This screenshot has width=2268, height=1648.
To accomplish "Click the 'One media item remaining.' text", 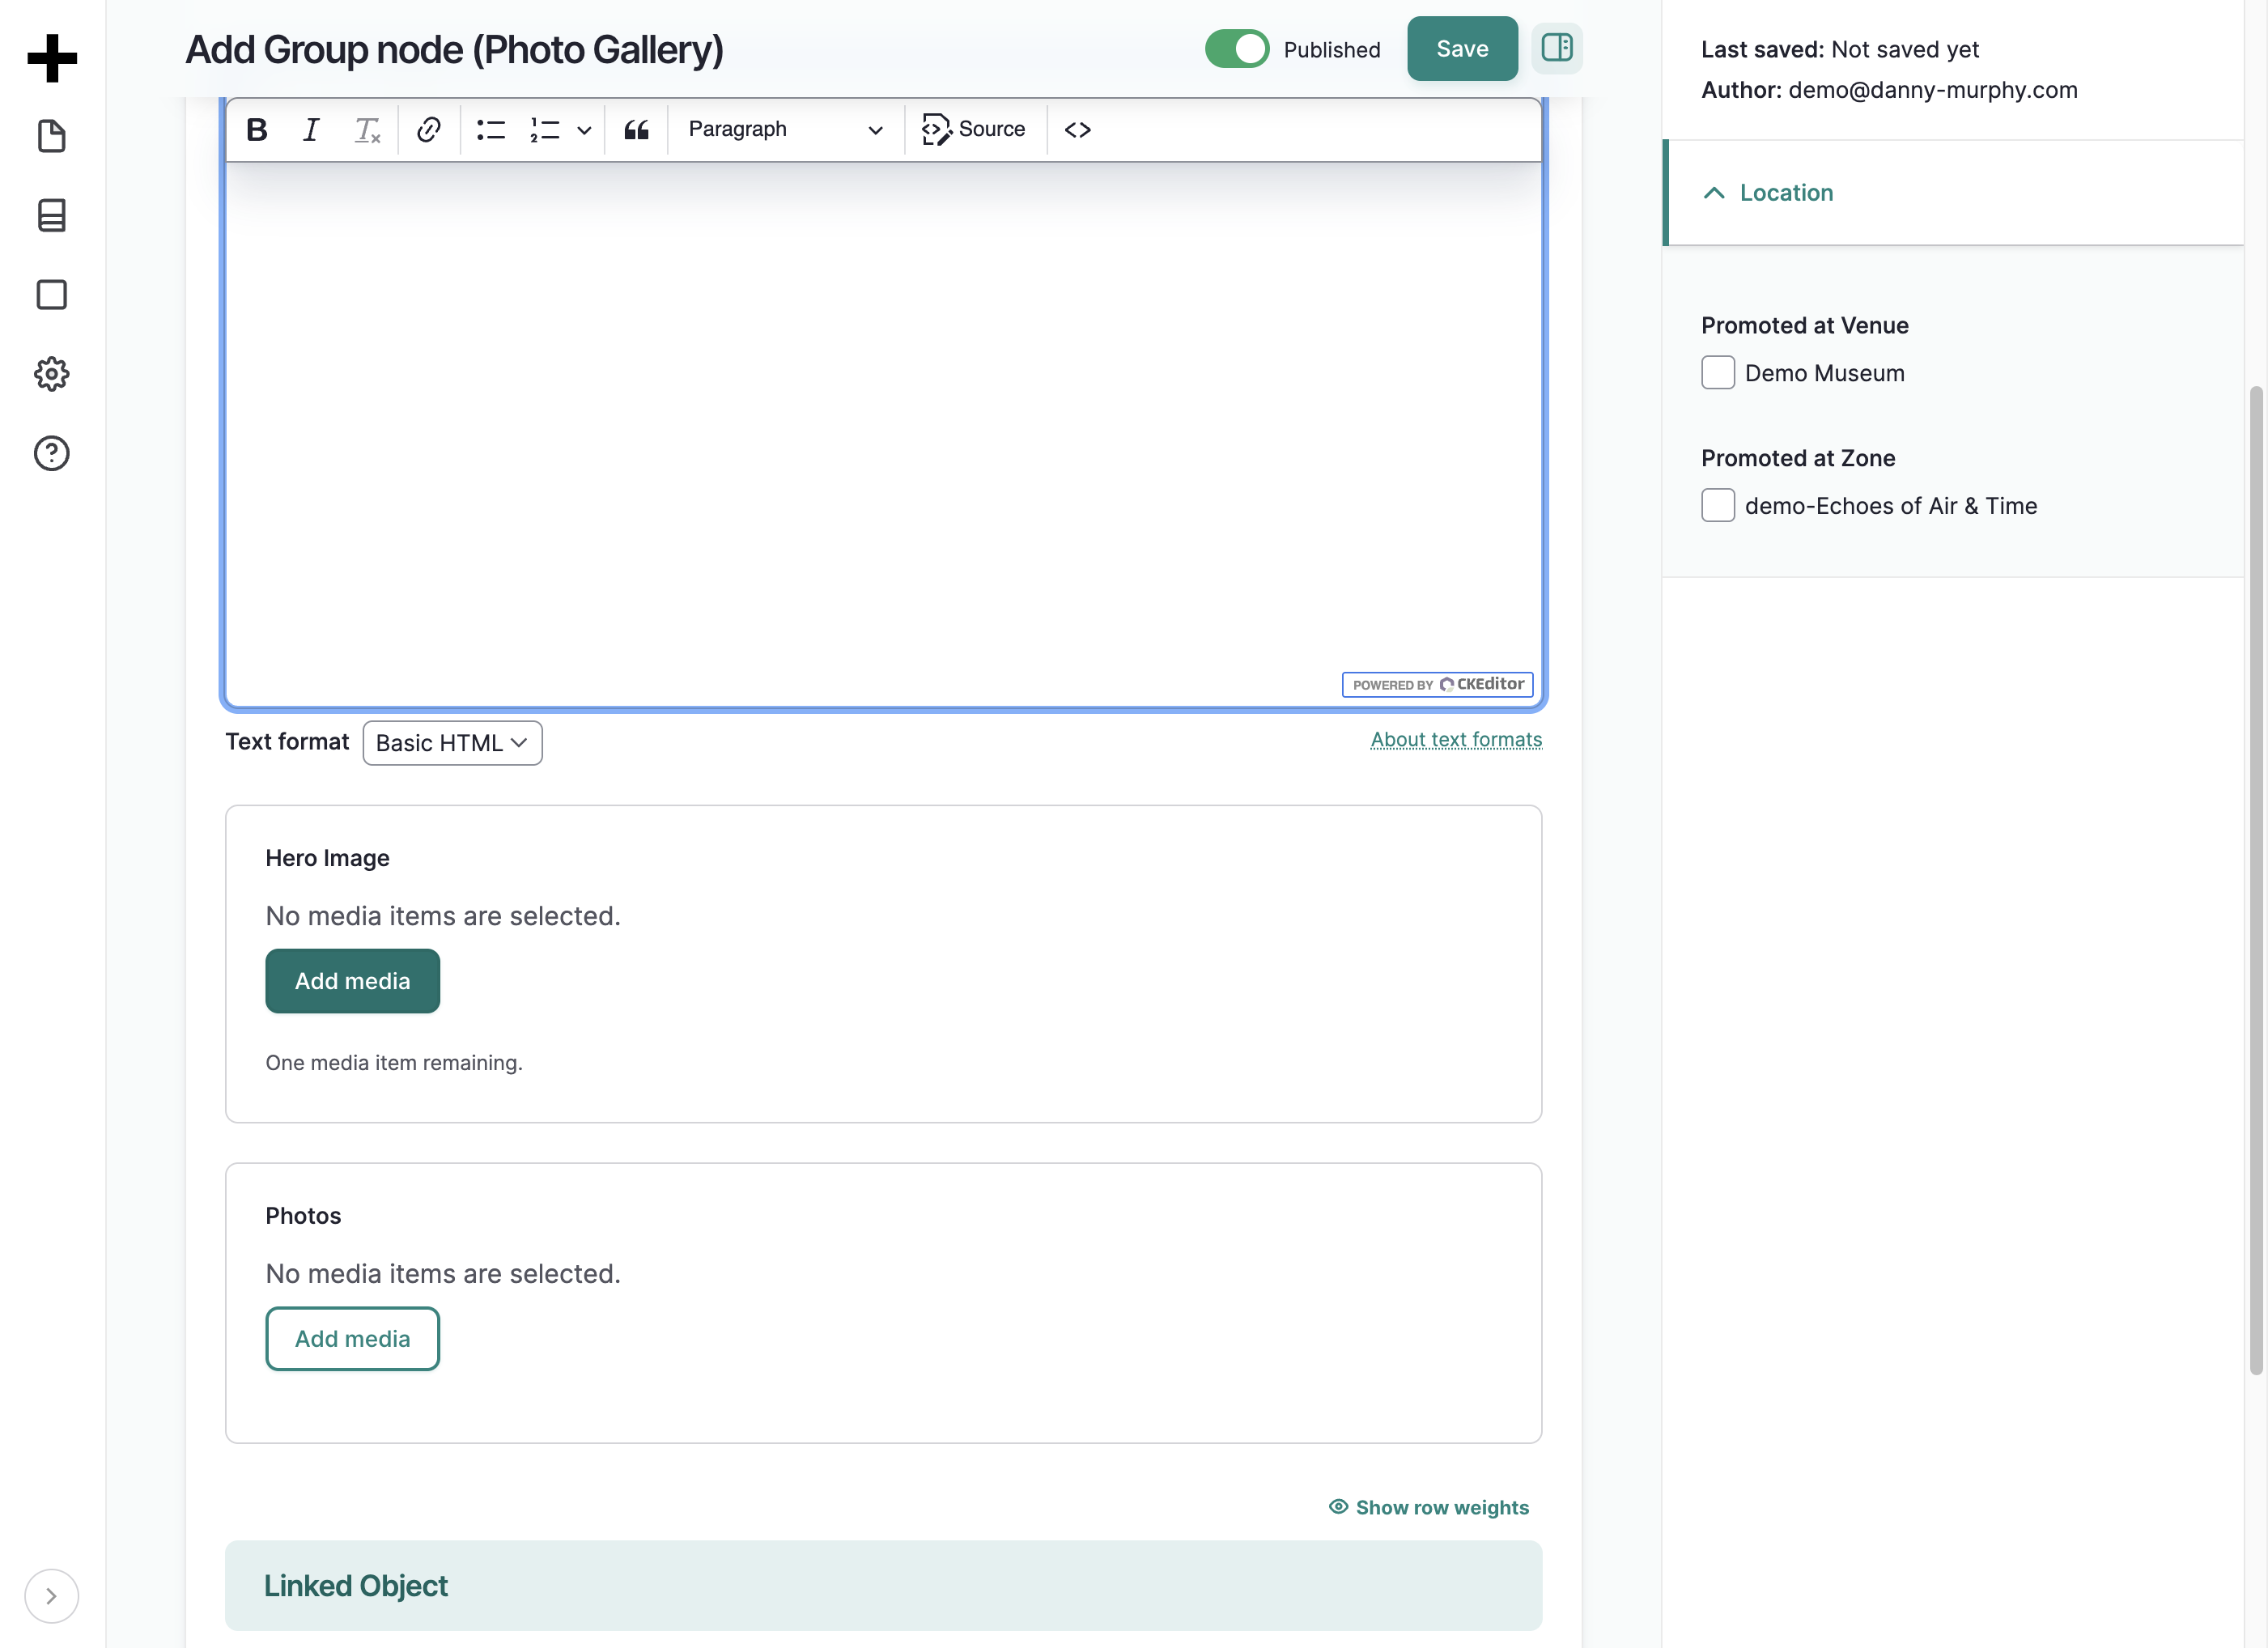I will [394, 1063].
